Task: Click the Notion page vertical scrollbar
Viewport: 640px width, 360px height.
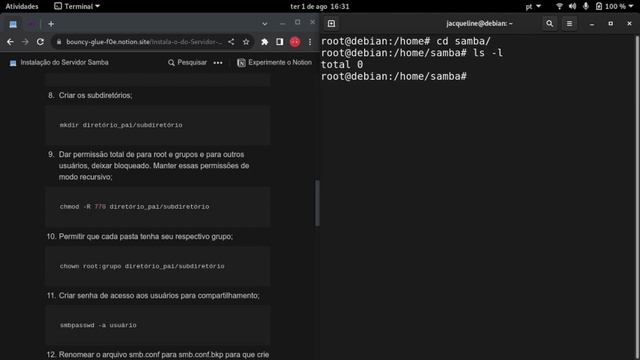Action: pos(317,203)
